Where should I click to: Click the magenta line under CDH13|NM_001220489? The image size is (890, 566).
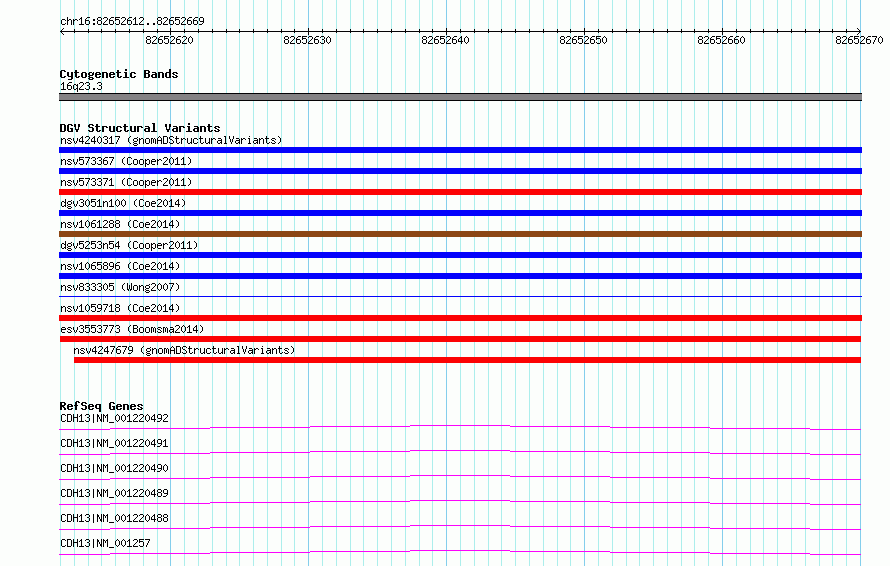click(460, 502)
